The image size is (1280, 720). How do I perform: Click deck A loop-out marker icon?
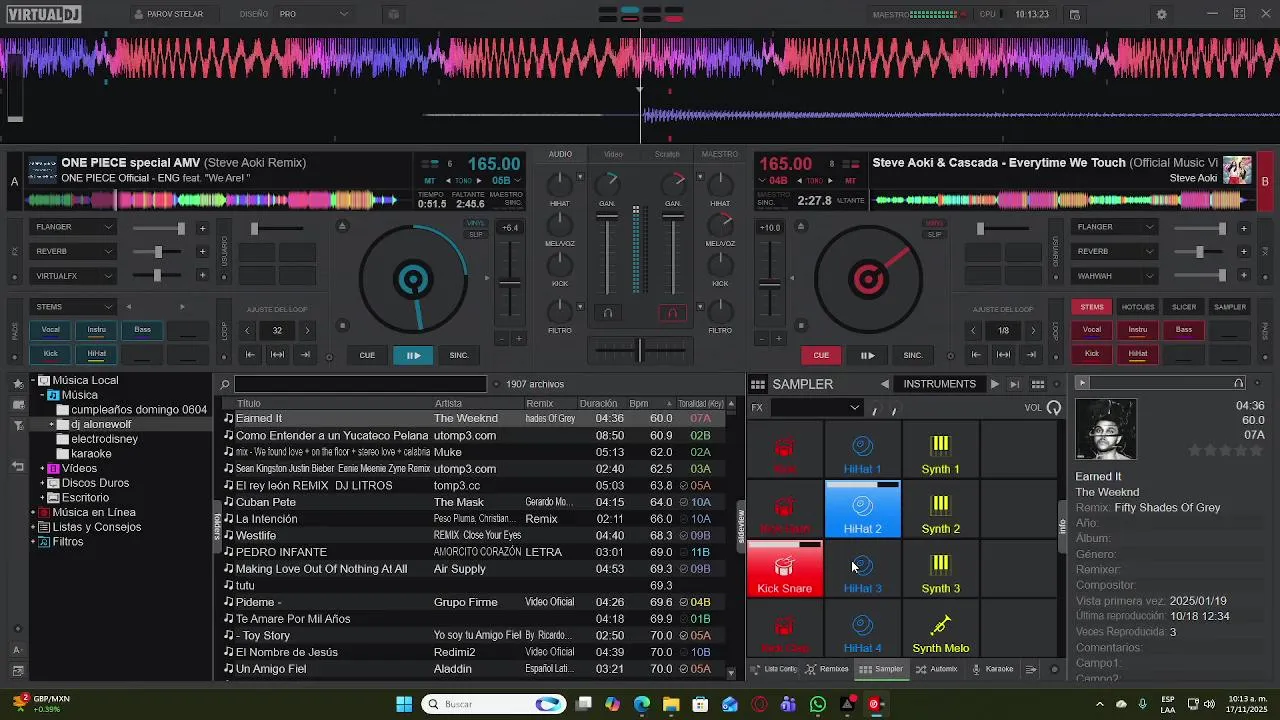coord(305,355)
